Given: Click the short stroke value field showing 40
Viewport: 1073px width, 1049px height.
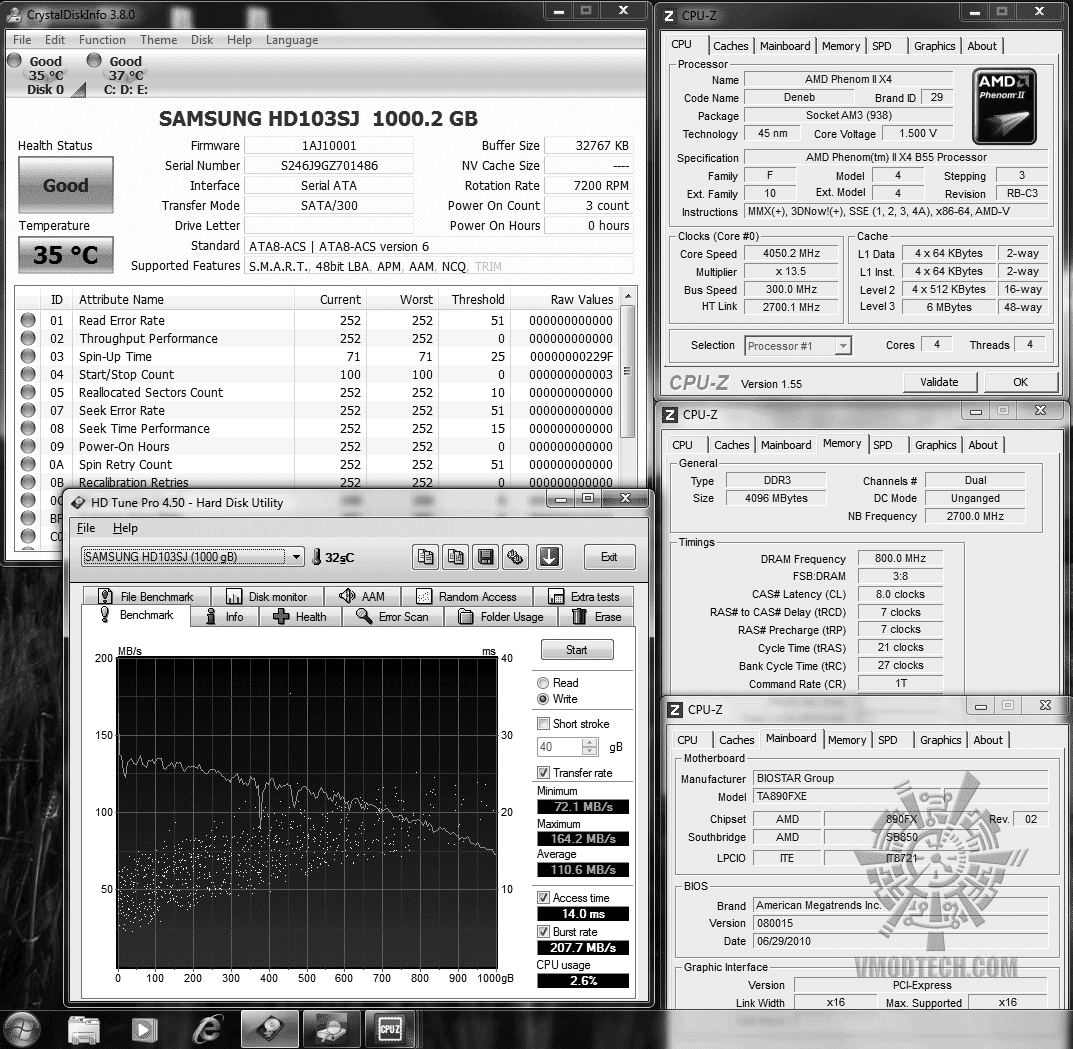Looking at the screenshot, I should click(559, 747).
